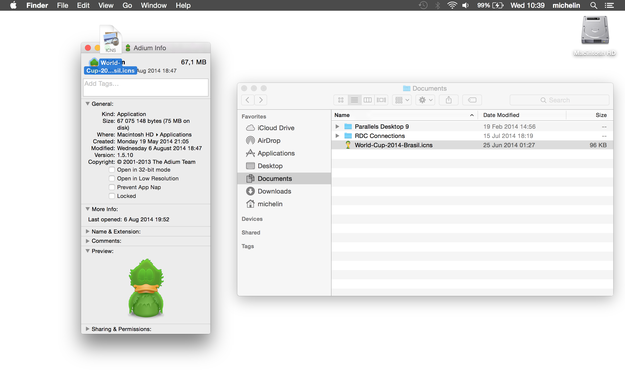Expand the RDC Connections folder
Image resolution: width=625 pixels, height=390 pixels.
click(337, 136)
